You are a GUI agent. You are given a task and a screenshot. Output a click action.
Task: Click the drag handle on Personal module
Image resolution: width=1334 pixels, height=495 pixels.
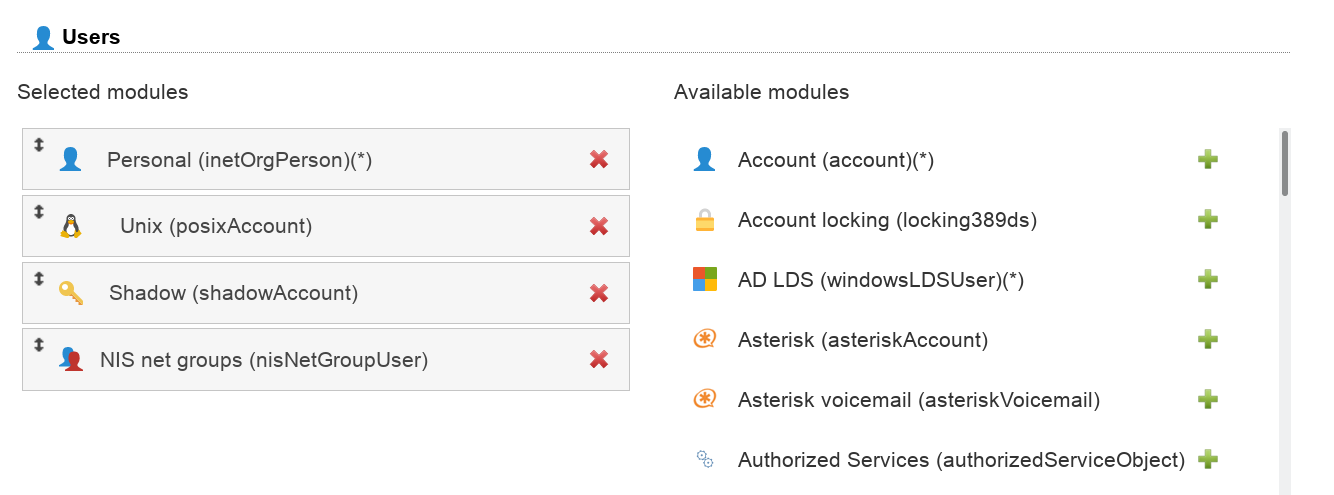click(39, 145)
